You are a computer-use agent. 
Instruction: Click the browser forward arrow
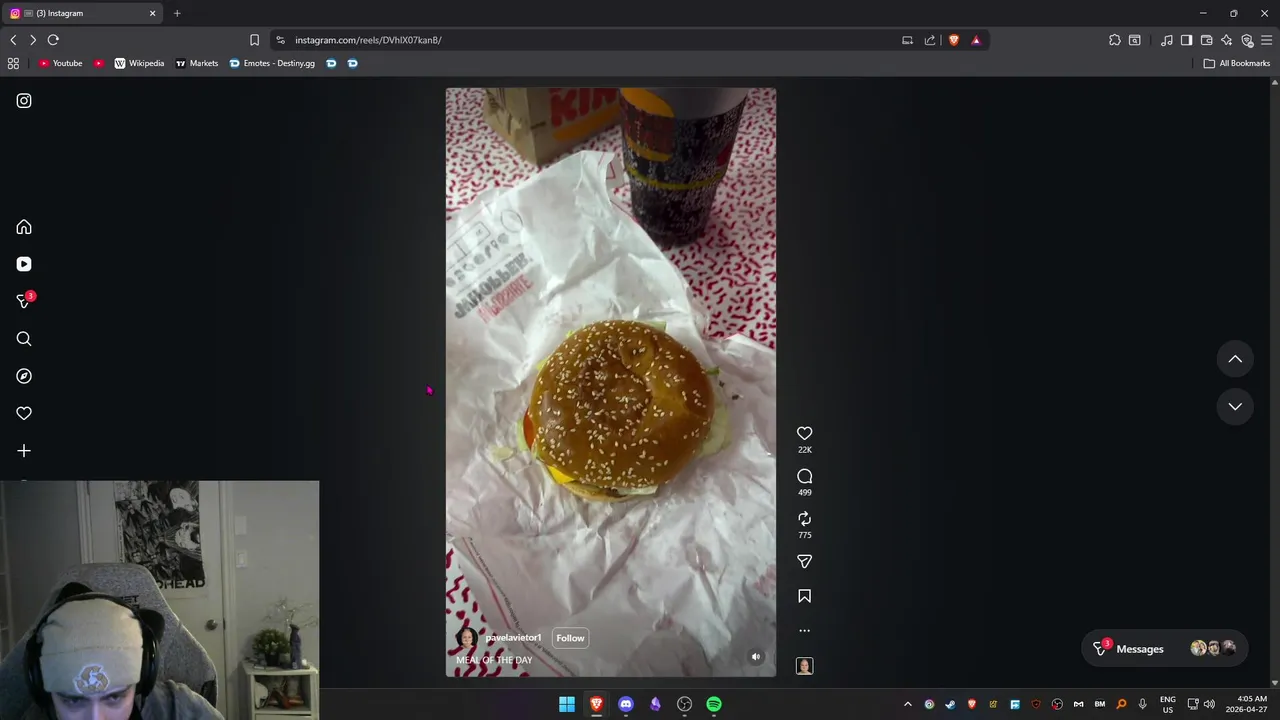click(33, 40)
